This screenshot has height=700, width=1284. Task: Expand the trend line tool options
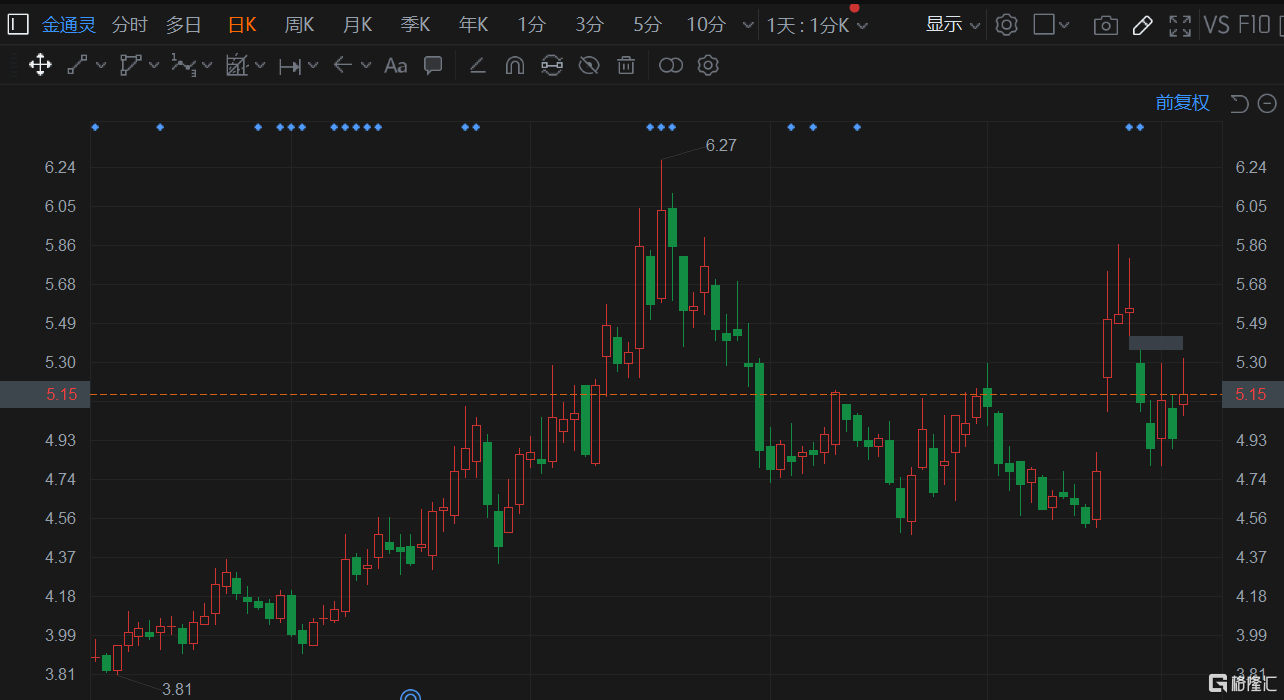100,66
